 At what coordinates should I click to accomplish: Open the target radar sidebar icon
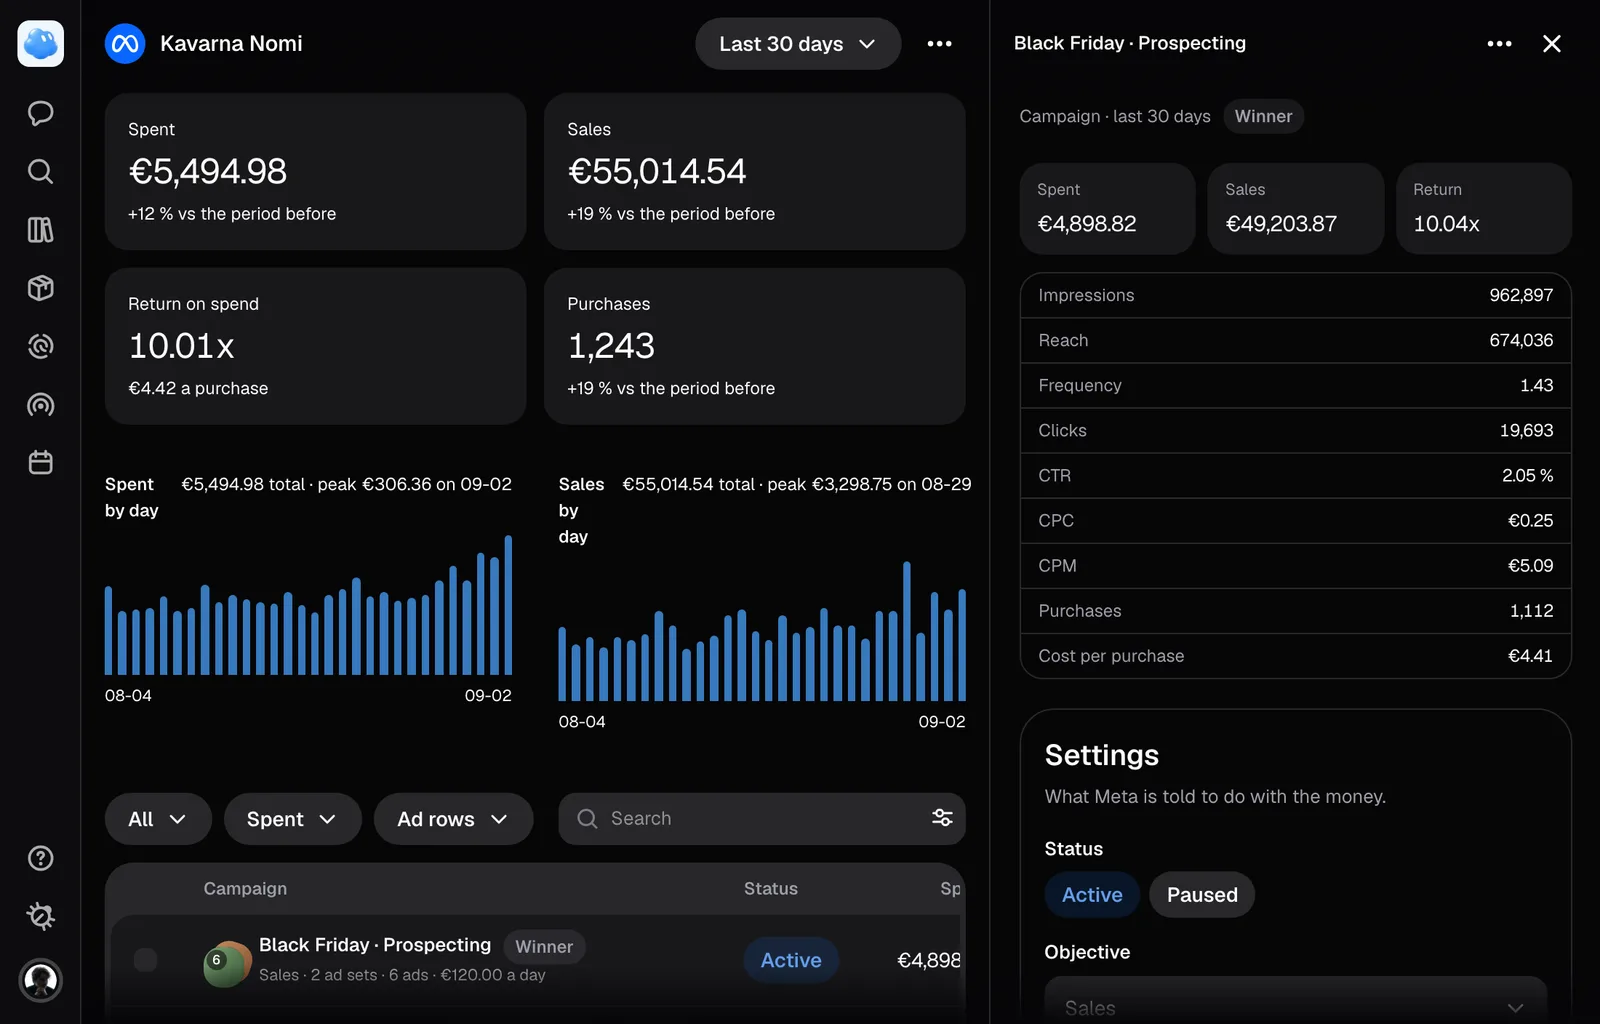[x=40, y=347]
